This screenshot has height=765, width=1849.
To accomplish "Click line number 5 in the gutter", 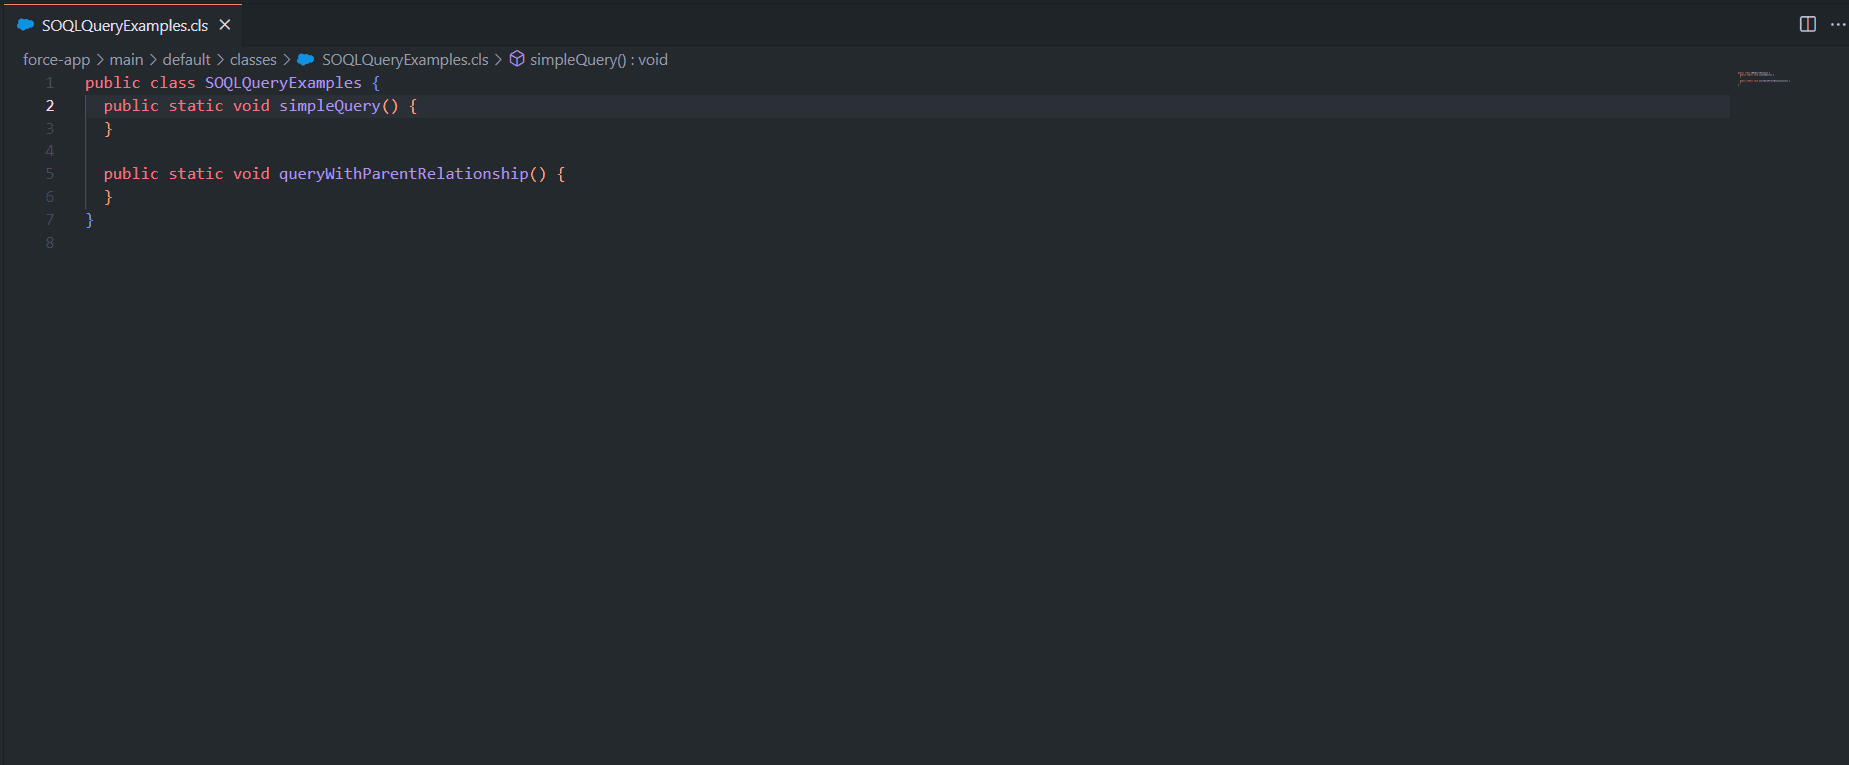I will point(49,174).
